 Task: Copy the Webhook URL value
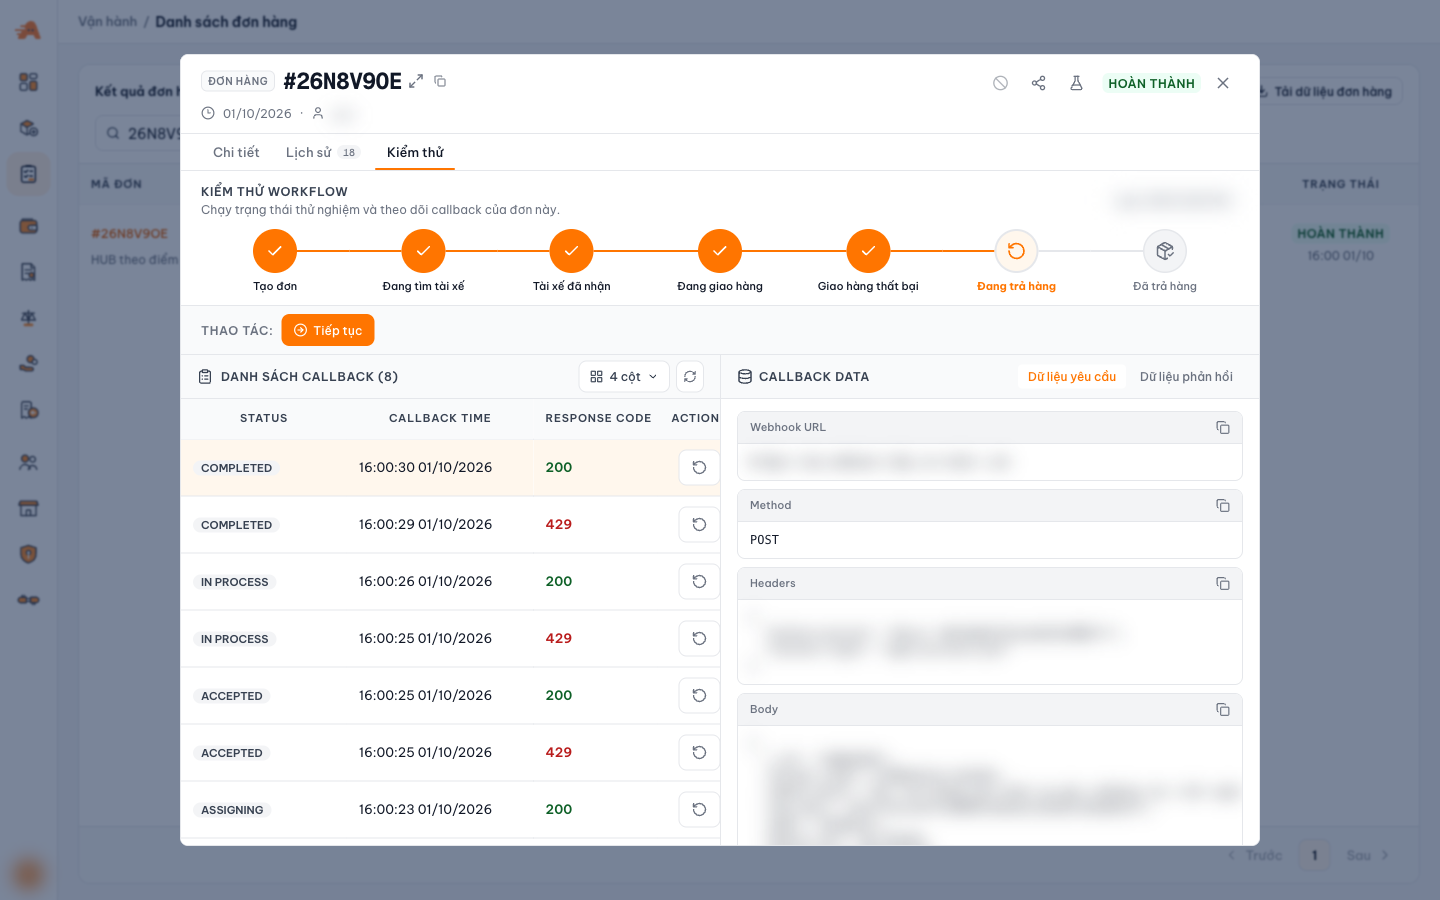[1222, 428]
